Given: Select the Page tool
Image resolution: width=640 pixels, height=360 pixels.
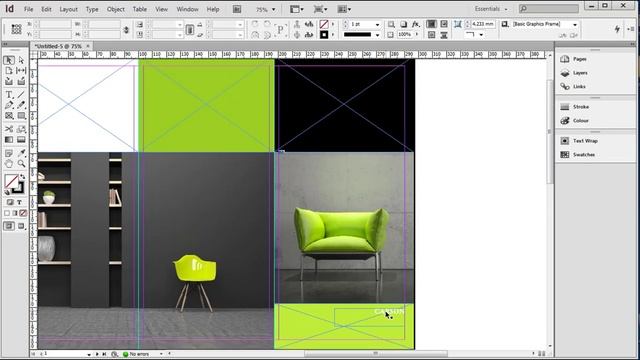Looking at the screenshot, I should click(9, 71).
